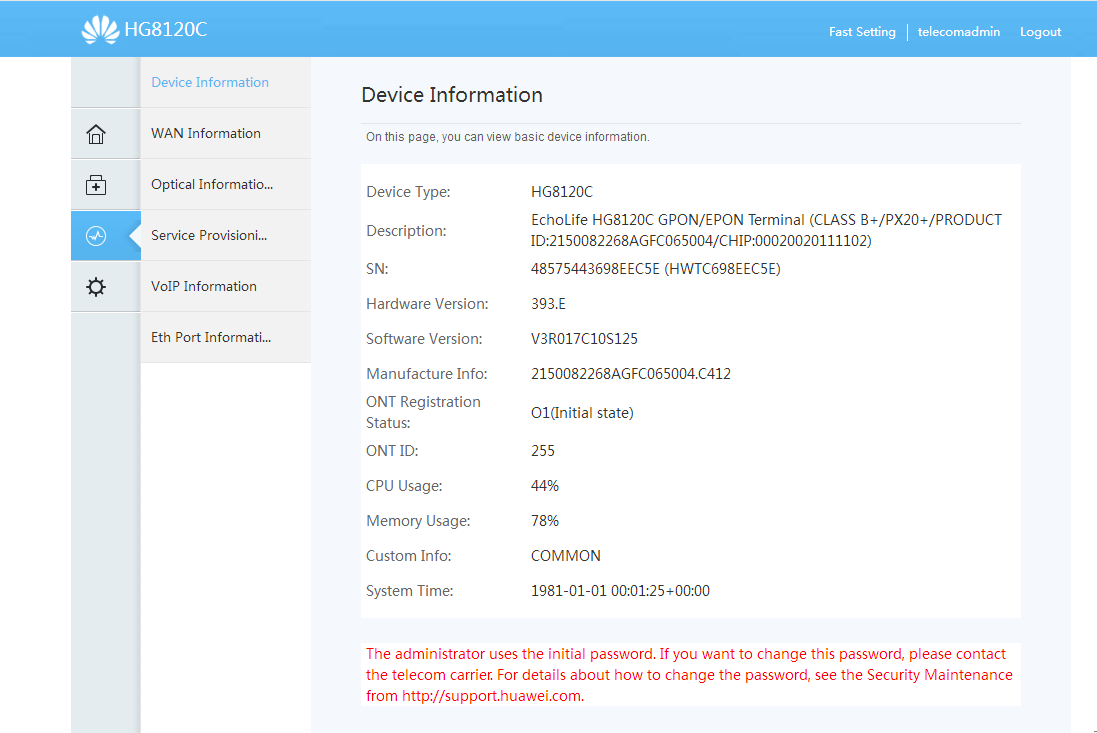Open the Optical Information page
Viewport: 1097px width, 733px height.
[210, 184]
